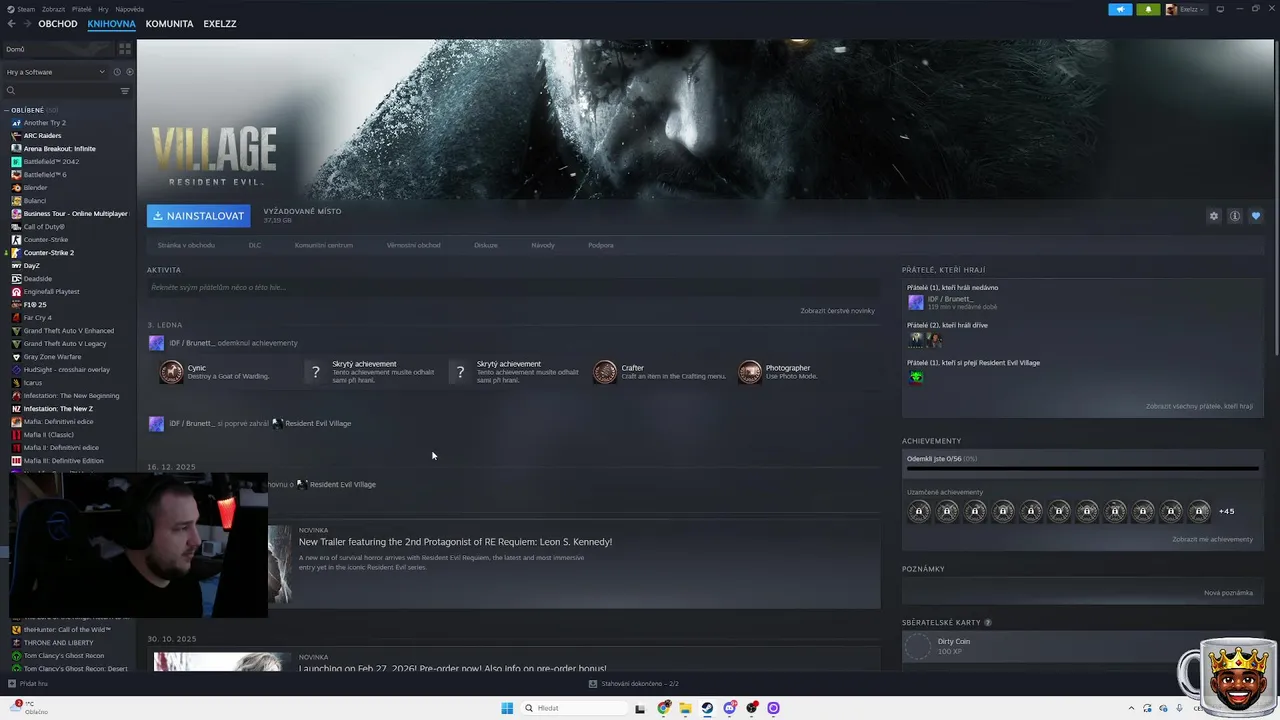Click Nová poznámka
This screenshot has width=1280, height=720.
[x=1228, y=593]
